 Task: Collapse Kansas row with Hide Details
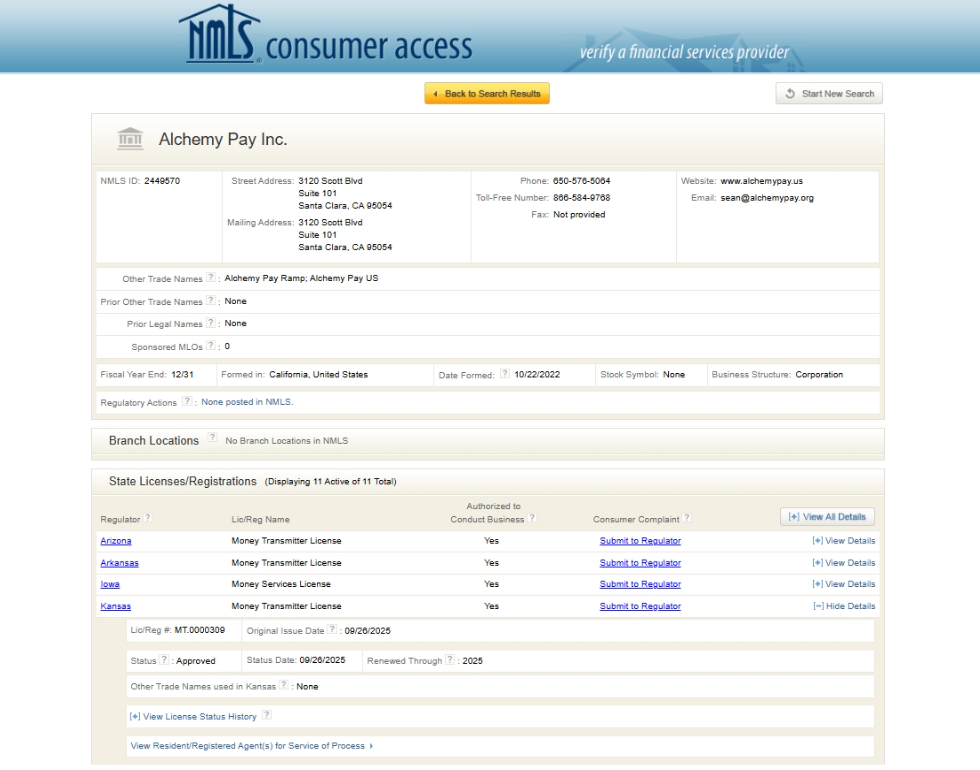tap(845, 606)
